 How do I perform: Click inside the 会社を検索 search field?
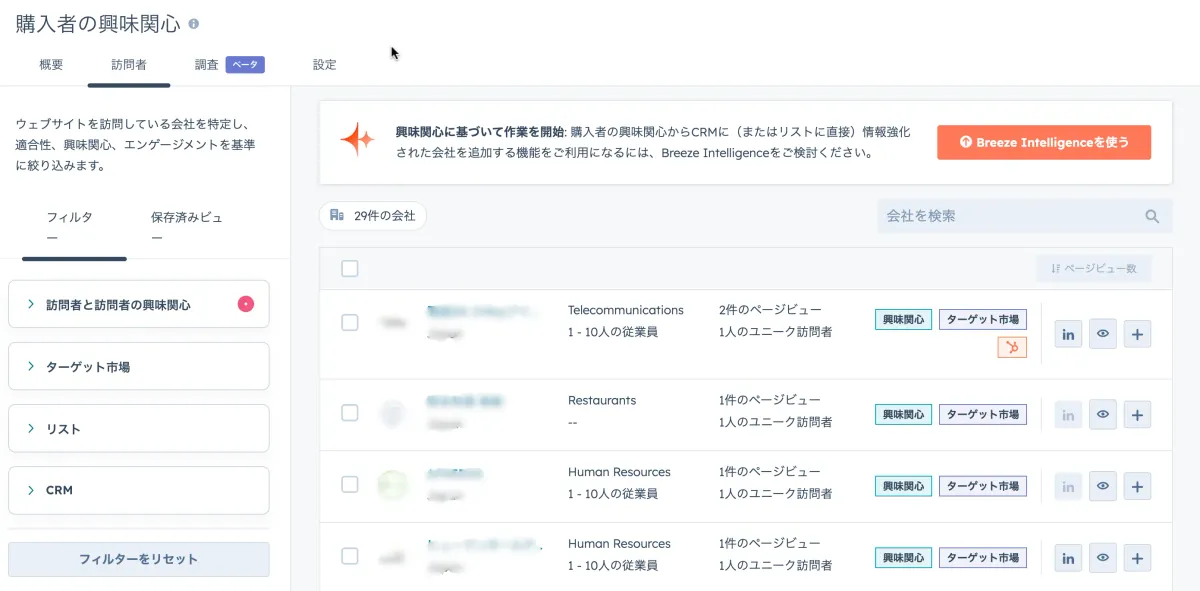coord(1000,215)
